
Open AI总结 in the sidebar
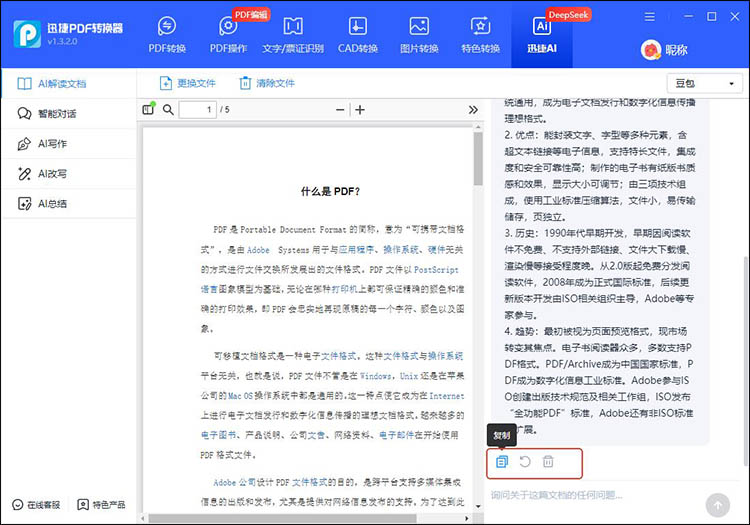point(69,204)
